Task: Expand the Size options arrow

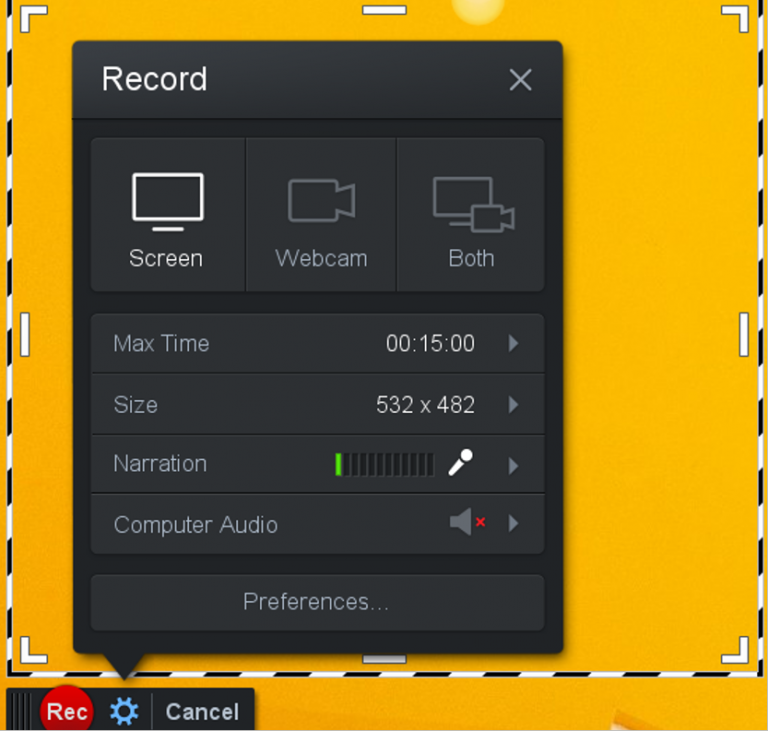Action: [513, 404]
